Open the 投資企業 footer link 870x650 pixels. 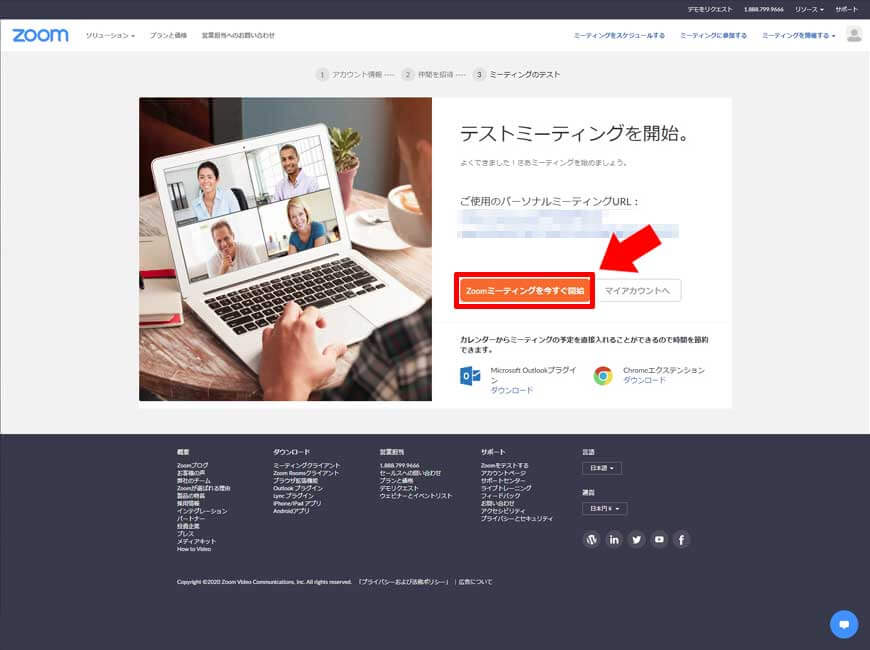(x=188, y=526)
